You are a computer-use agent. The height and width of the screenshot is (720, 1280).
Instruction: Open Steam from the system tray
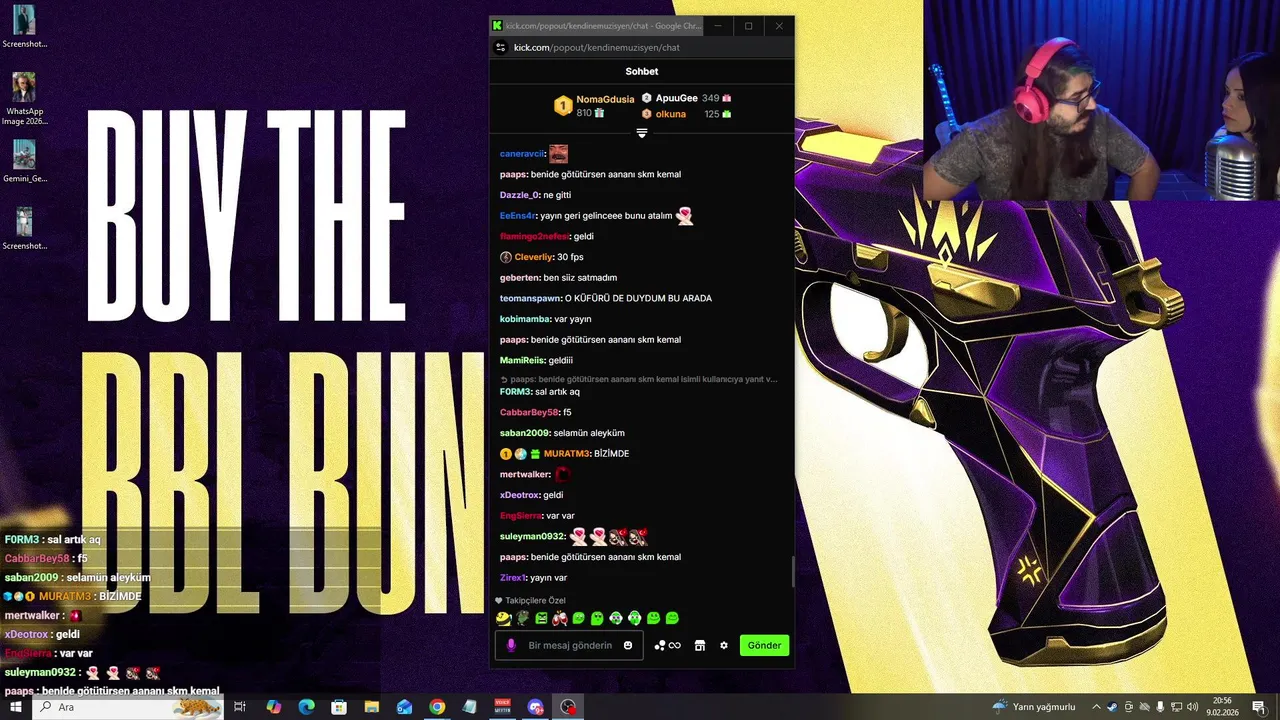tap(1113, 707)
